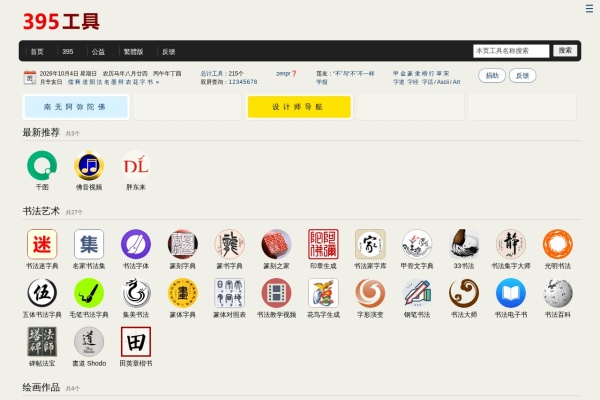Open the 五体书法字典 icon

(x=42, y=293)
